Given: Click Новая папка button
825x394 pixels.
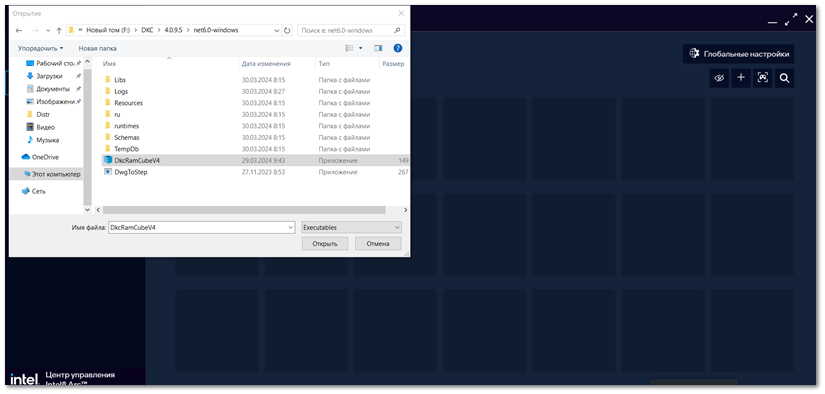Looking at the screenshot, I should point(98,48).
